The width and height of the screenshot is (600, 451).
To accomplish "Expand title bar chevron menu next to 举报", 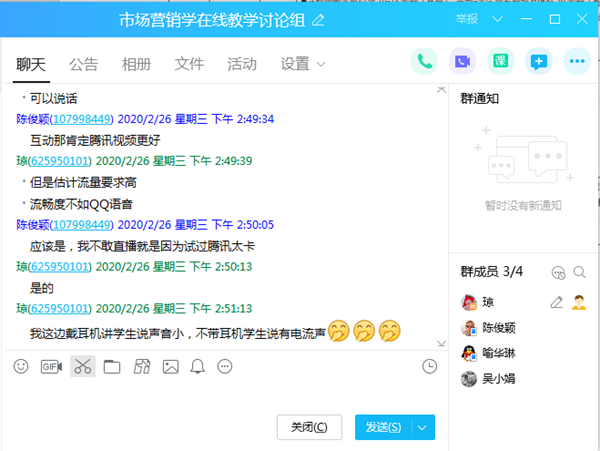I will tap(497, 19).
